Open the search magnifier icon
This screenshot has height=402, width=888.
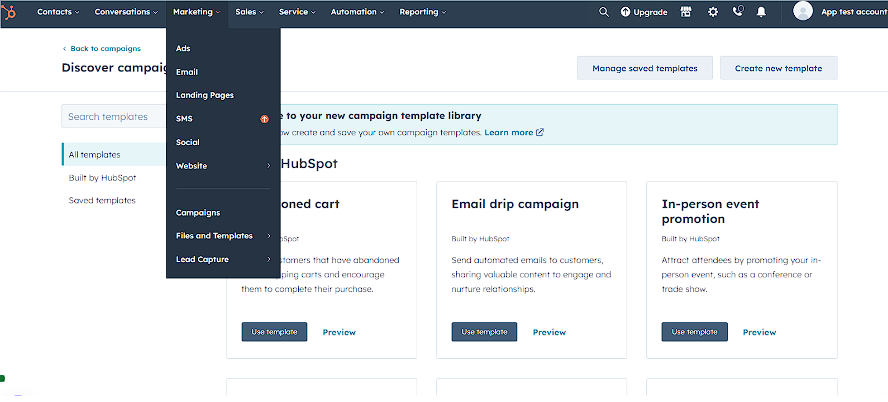coord(604,12)
